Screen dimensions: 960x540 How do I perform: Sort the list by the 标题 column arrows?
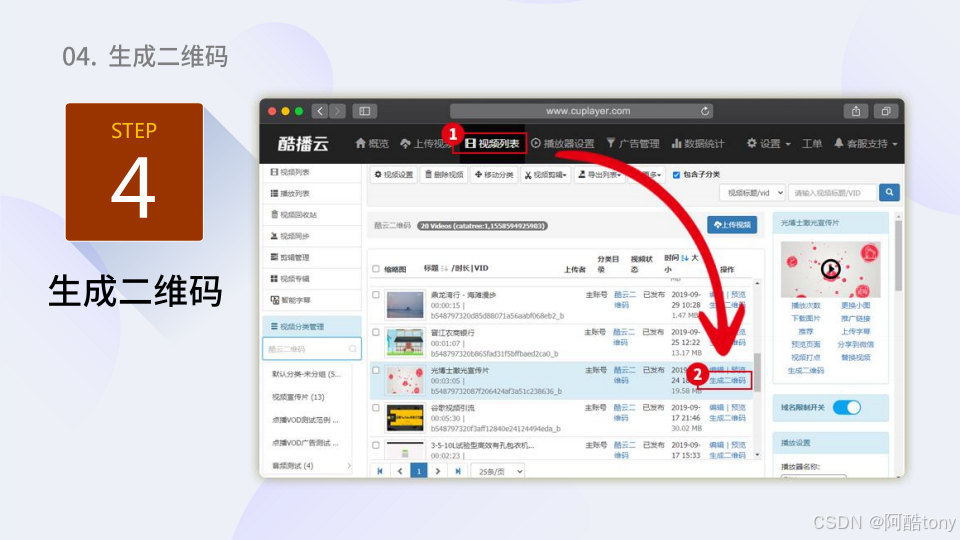click(x=444, y=268)
